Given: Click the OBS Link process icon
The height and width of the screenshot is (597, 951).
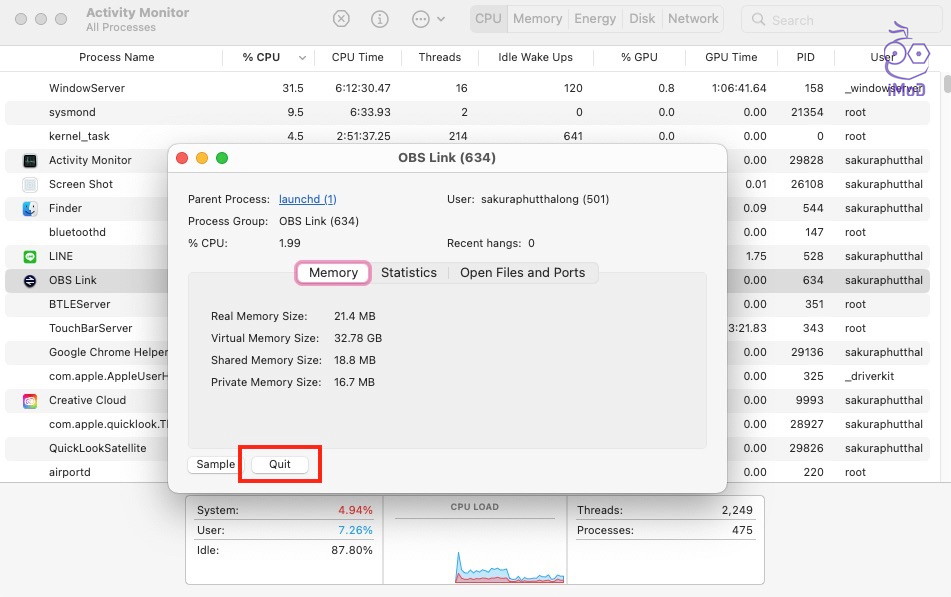Looking at the screenshot, I should pyautogui.click(x=30, y=280).
